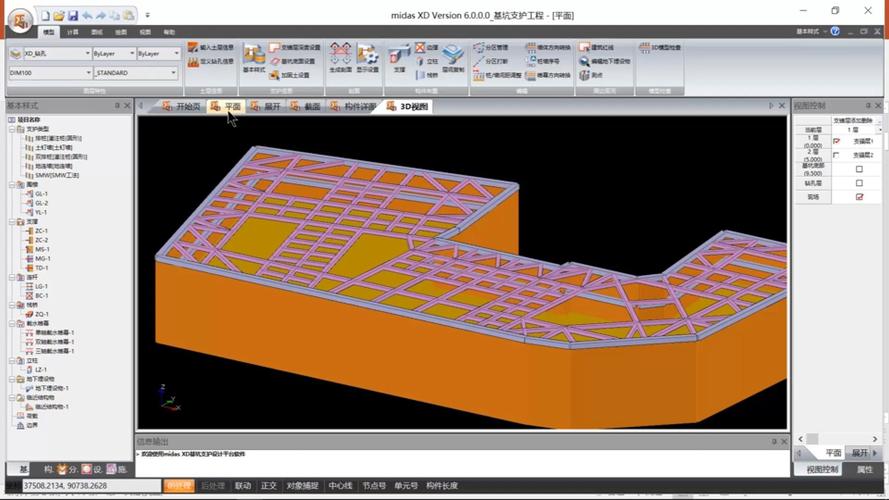The height and width of the screenshot is (500, 889).
Task: Click the undo arrow in quick access toolbar
Action: (87, 16)
